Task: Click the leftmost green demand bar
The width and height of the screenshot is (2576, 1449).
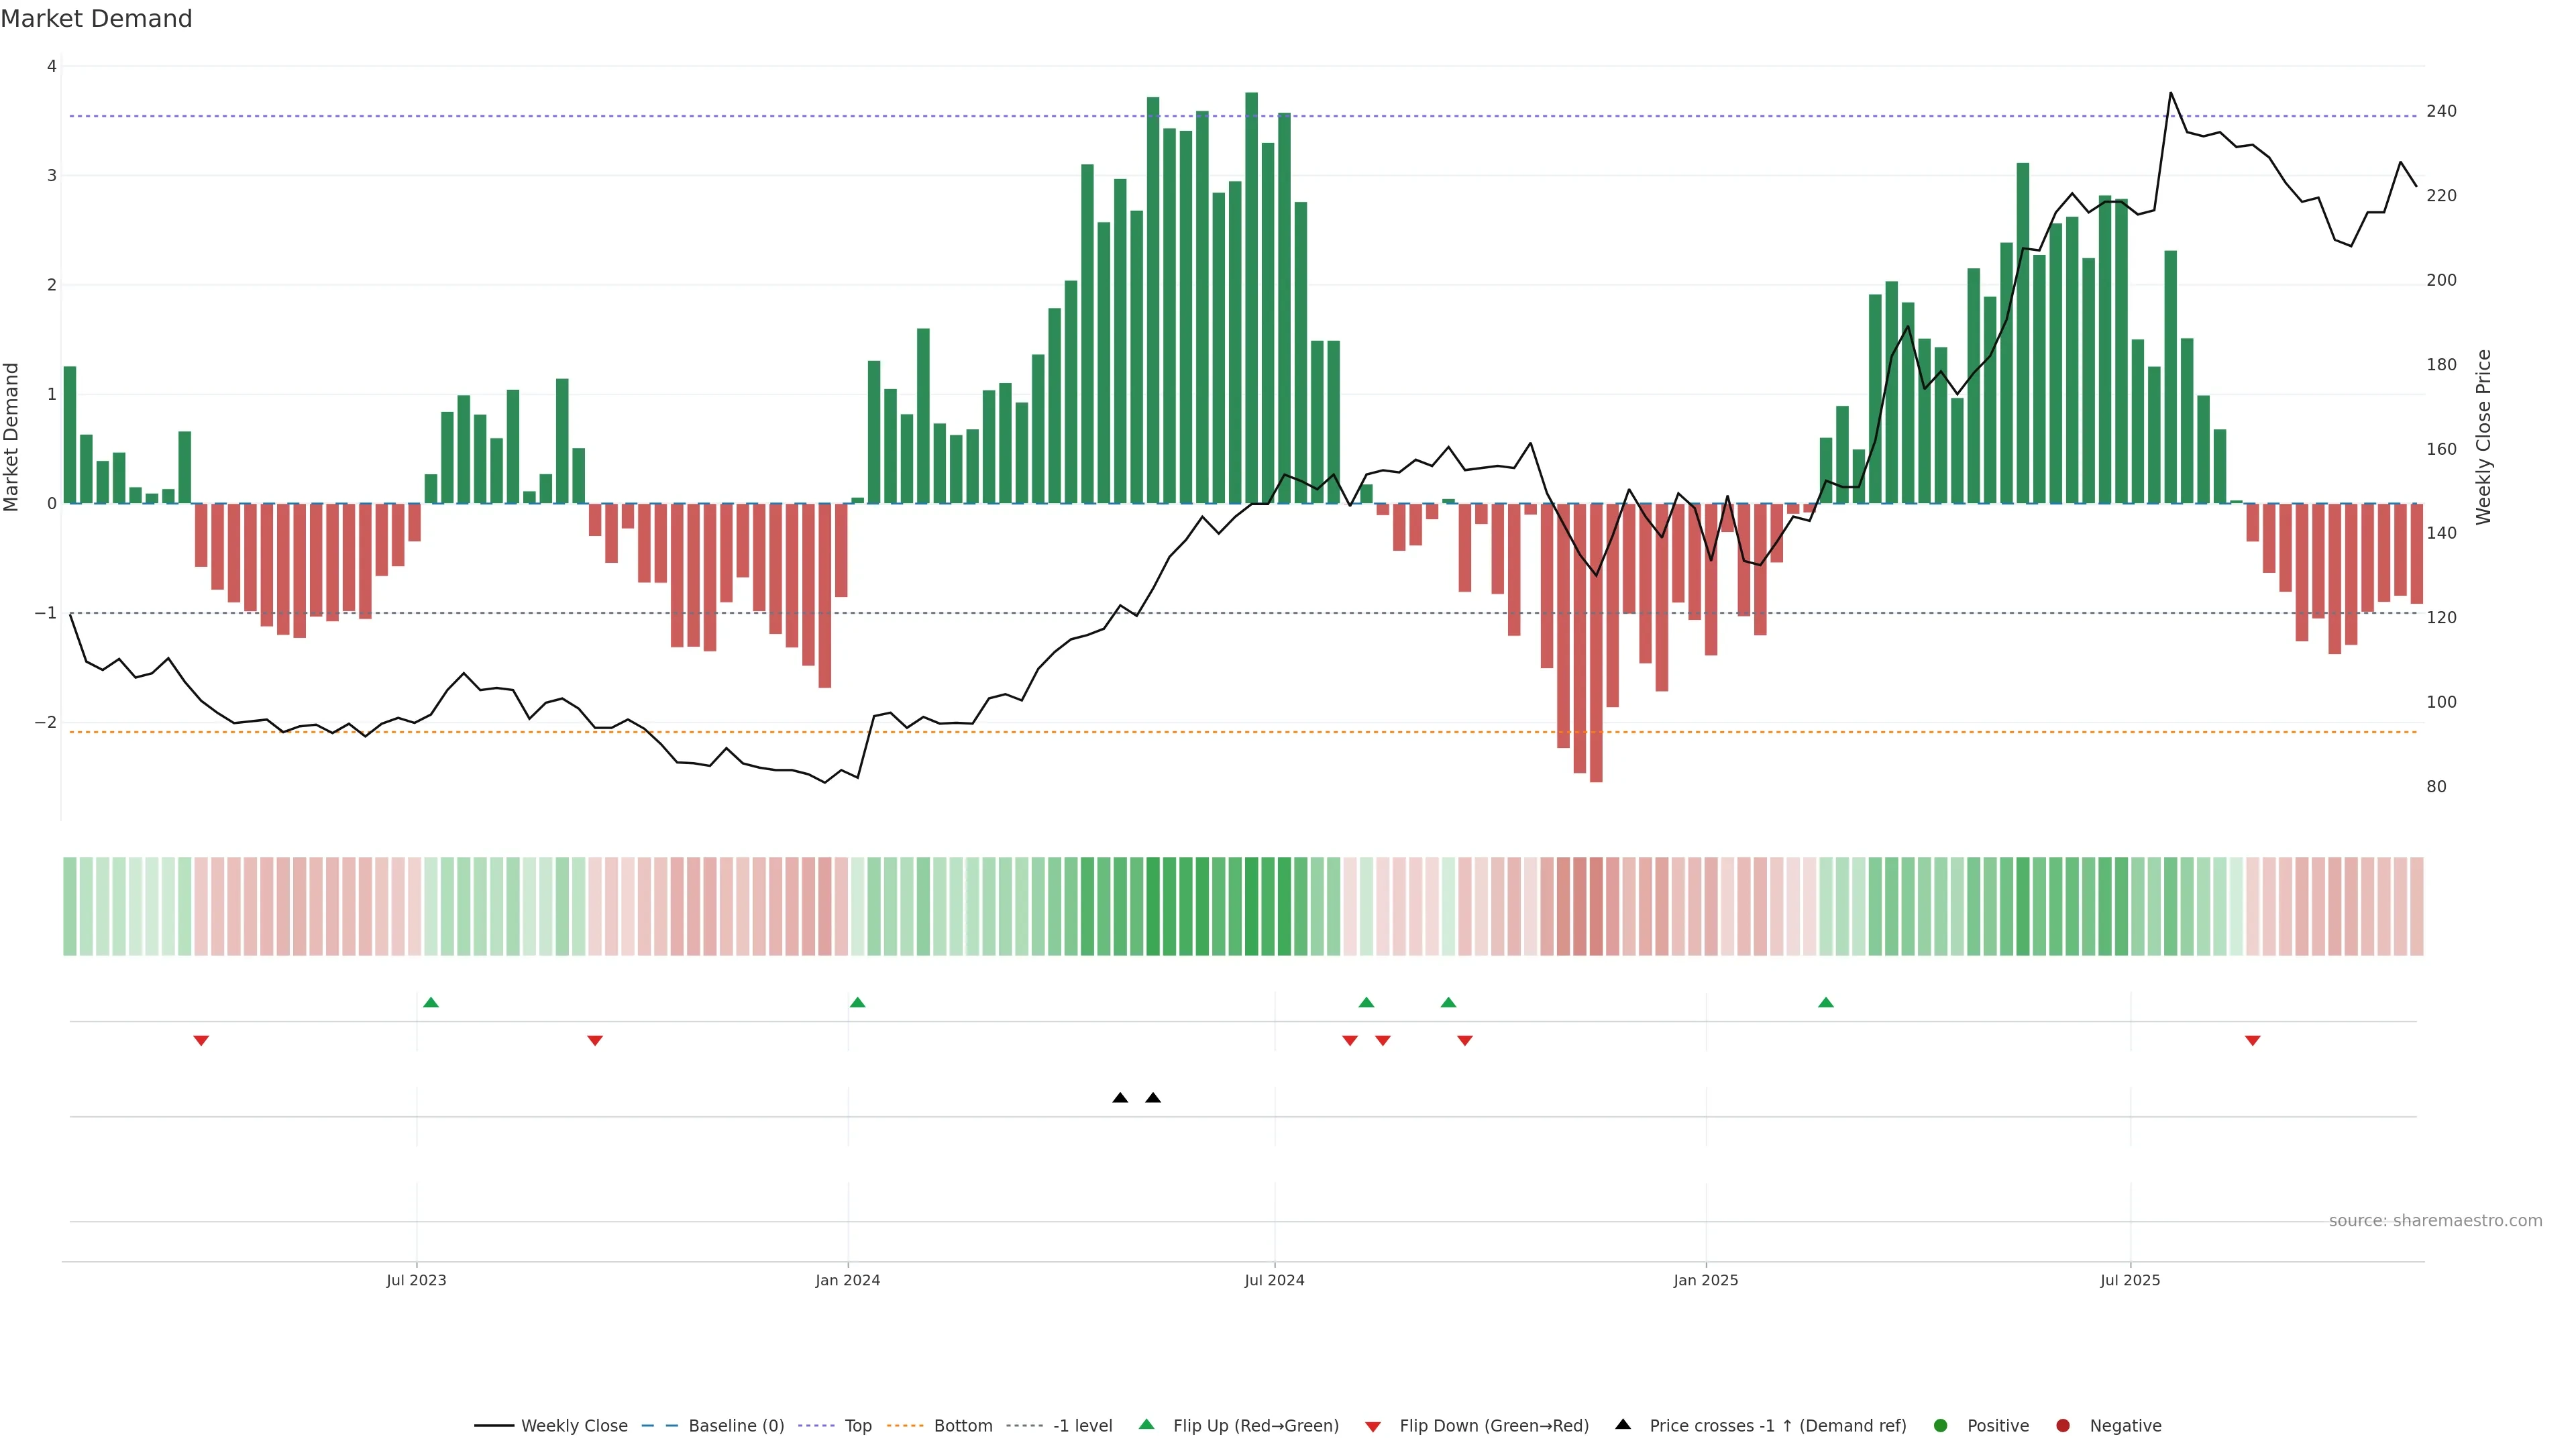Action: (x=70, y=435)
